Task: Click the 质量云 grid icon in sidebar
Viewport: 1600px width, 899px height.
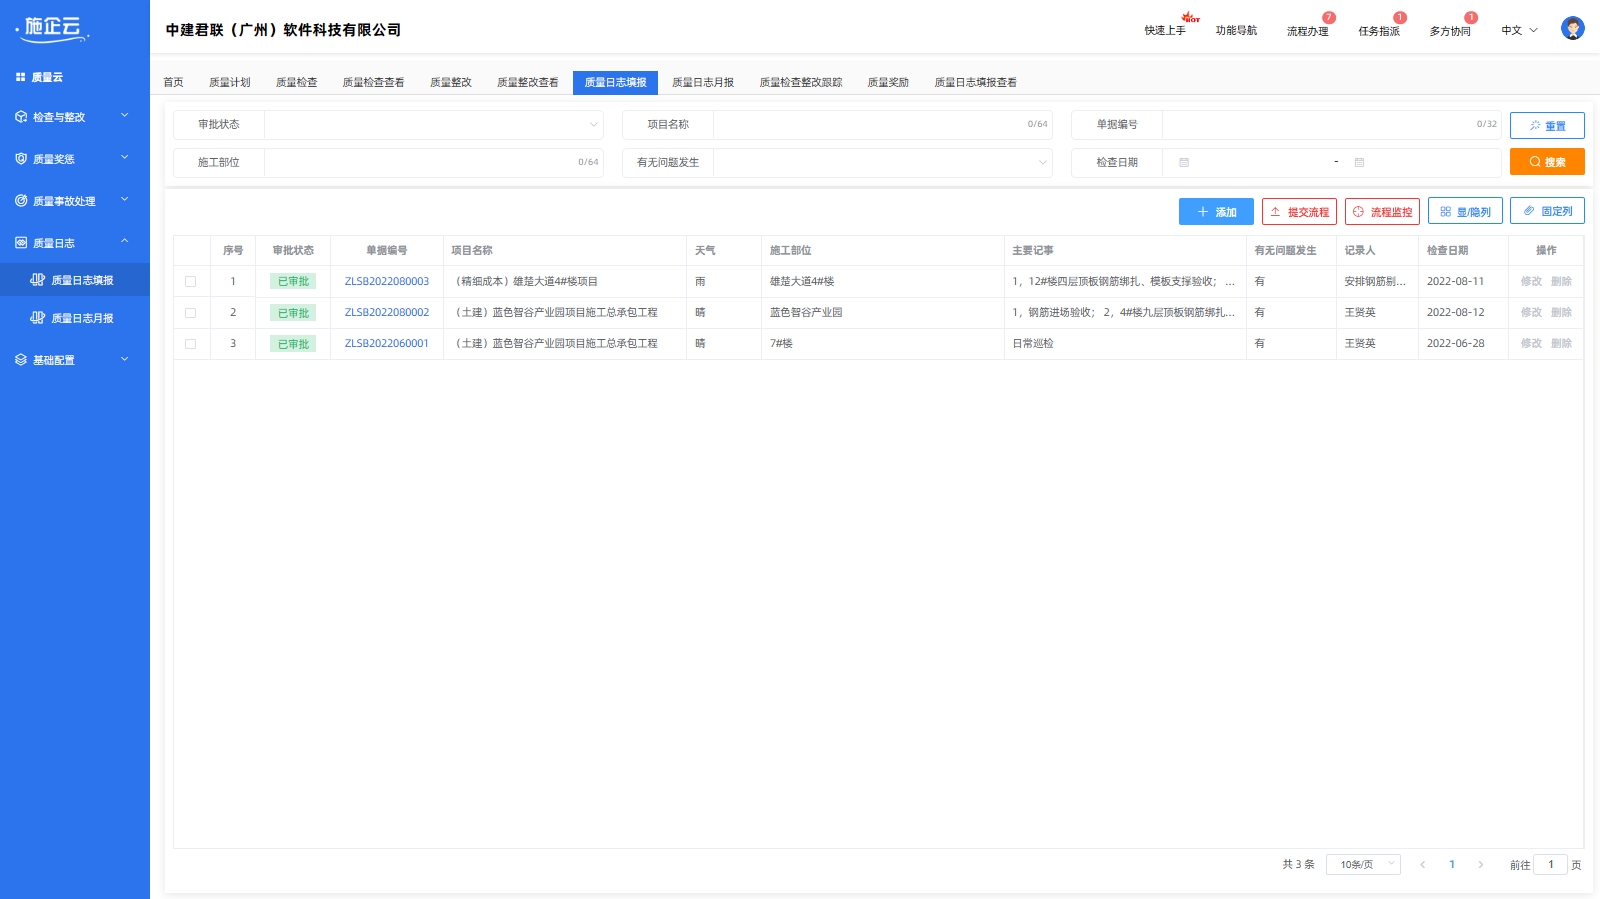Action: (x=20, y=77)
